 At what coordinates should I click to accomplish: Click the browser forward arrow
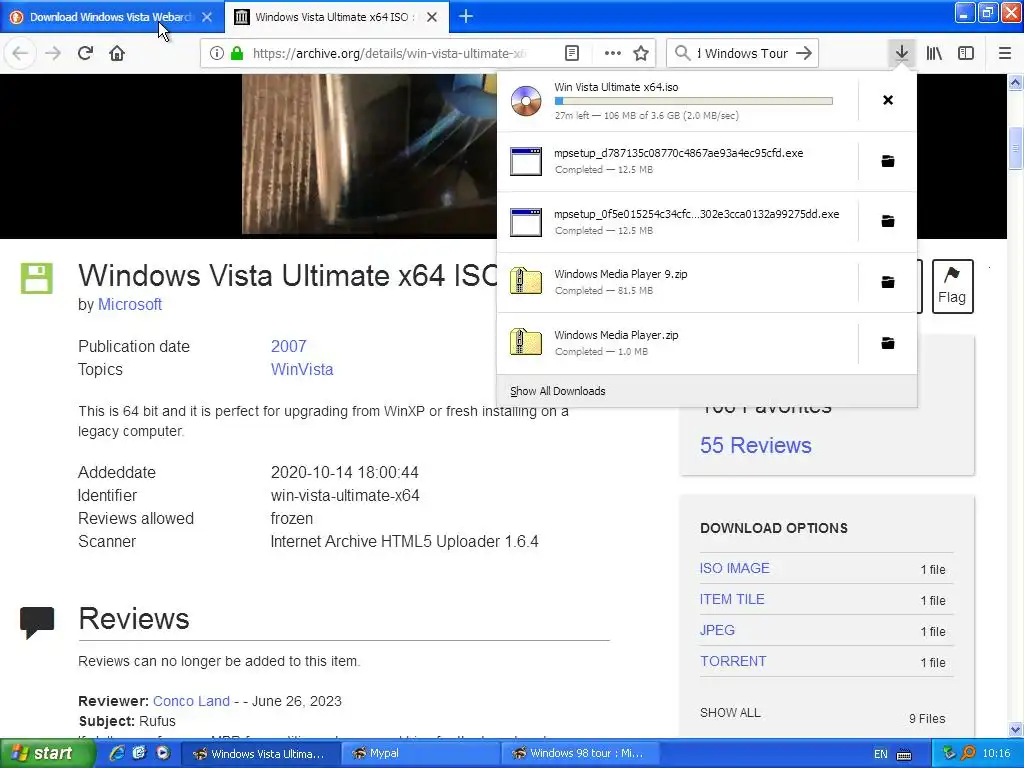53,54
